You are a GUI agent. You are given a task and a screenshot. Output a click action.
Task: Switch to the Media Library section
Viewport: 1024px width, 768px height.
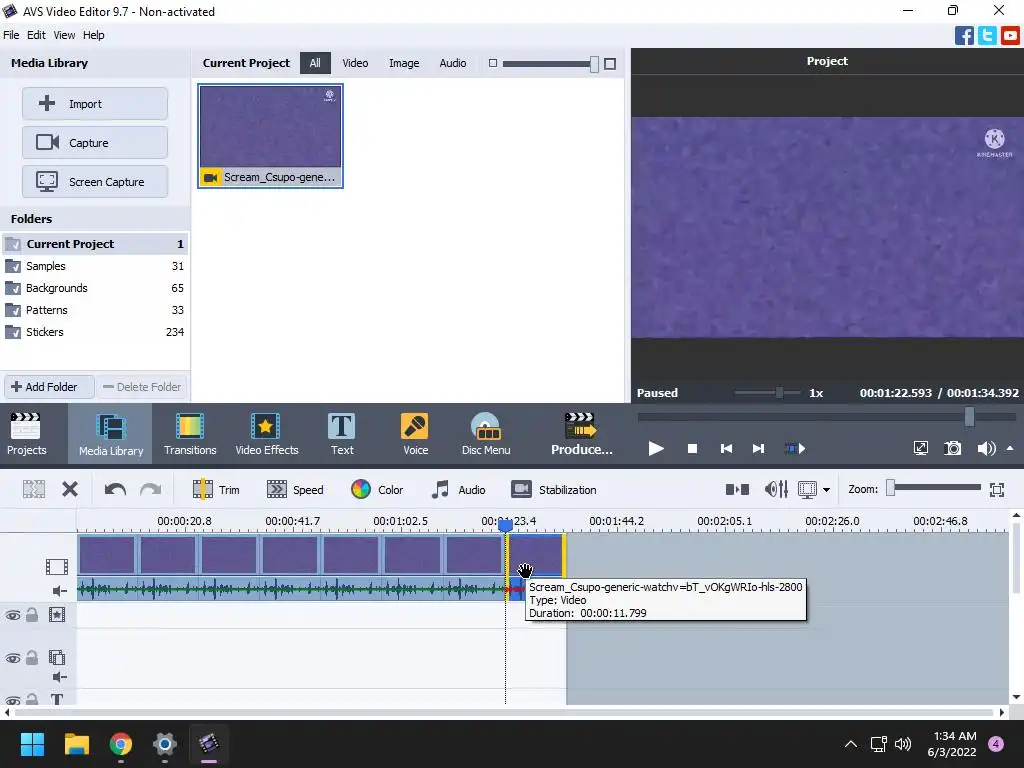(x=110, y=434)
